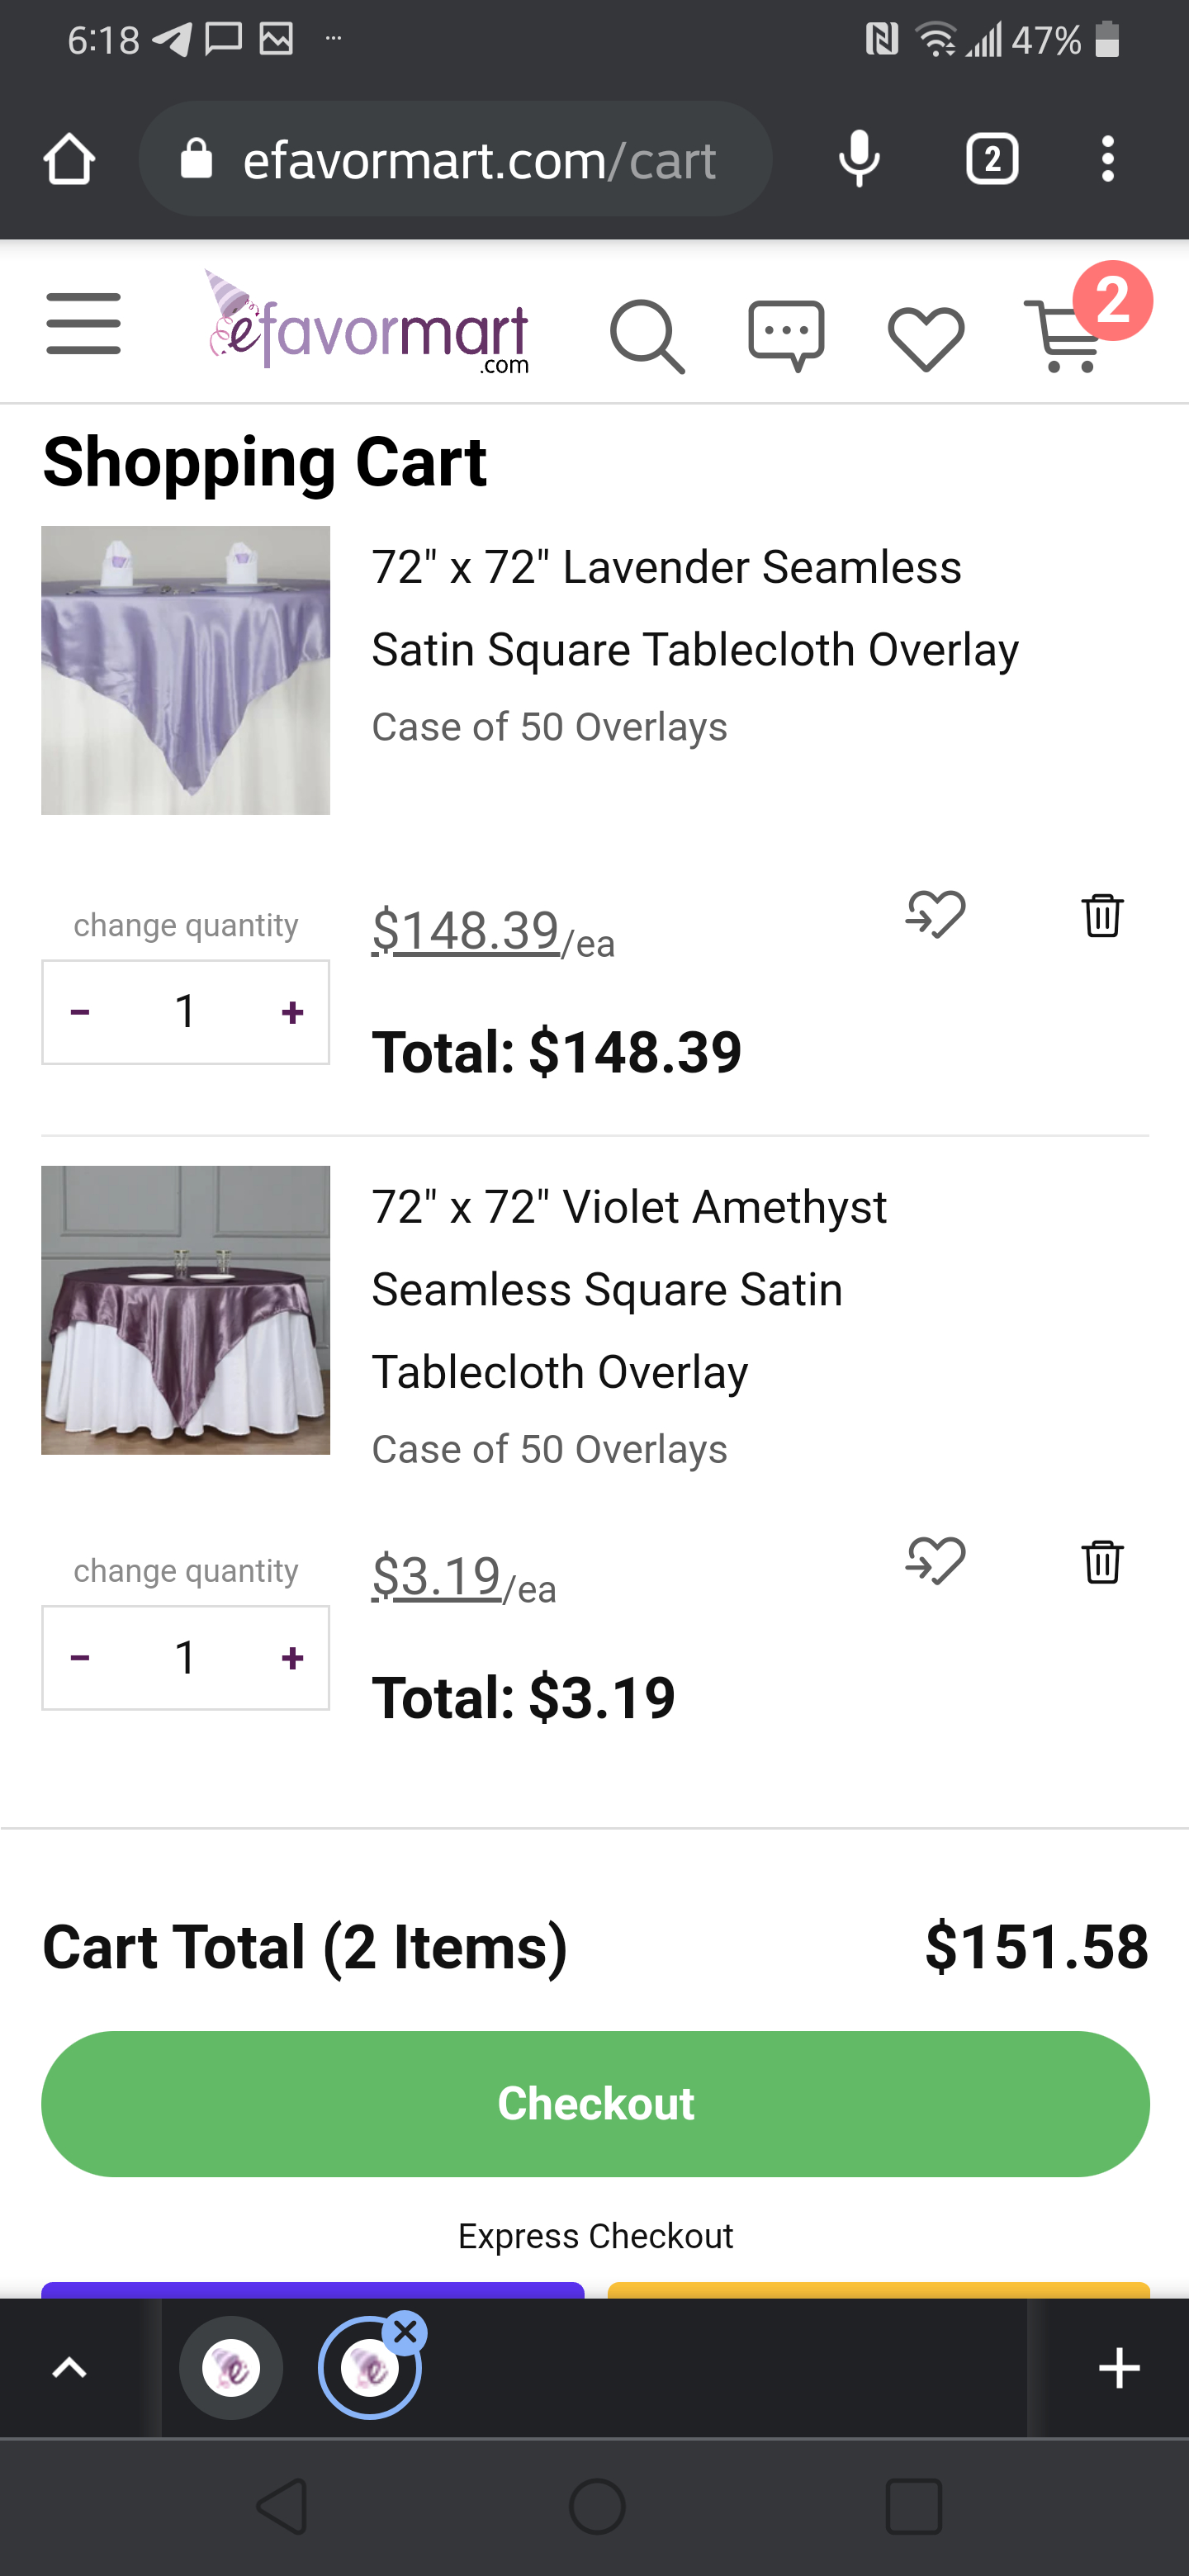The width and height of the screenshot is (1189, 2576).
Task: Decrease Lavender overlay quantity with minus
Action: coord(81,1012)
